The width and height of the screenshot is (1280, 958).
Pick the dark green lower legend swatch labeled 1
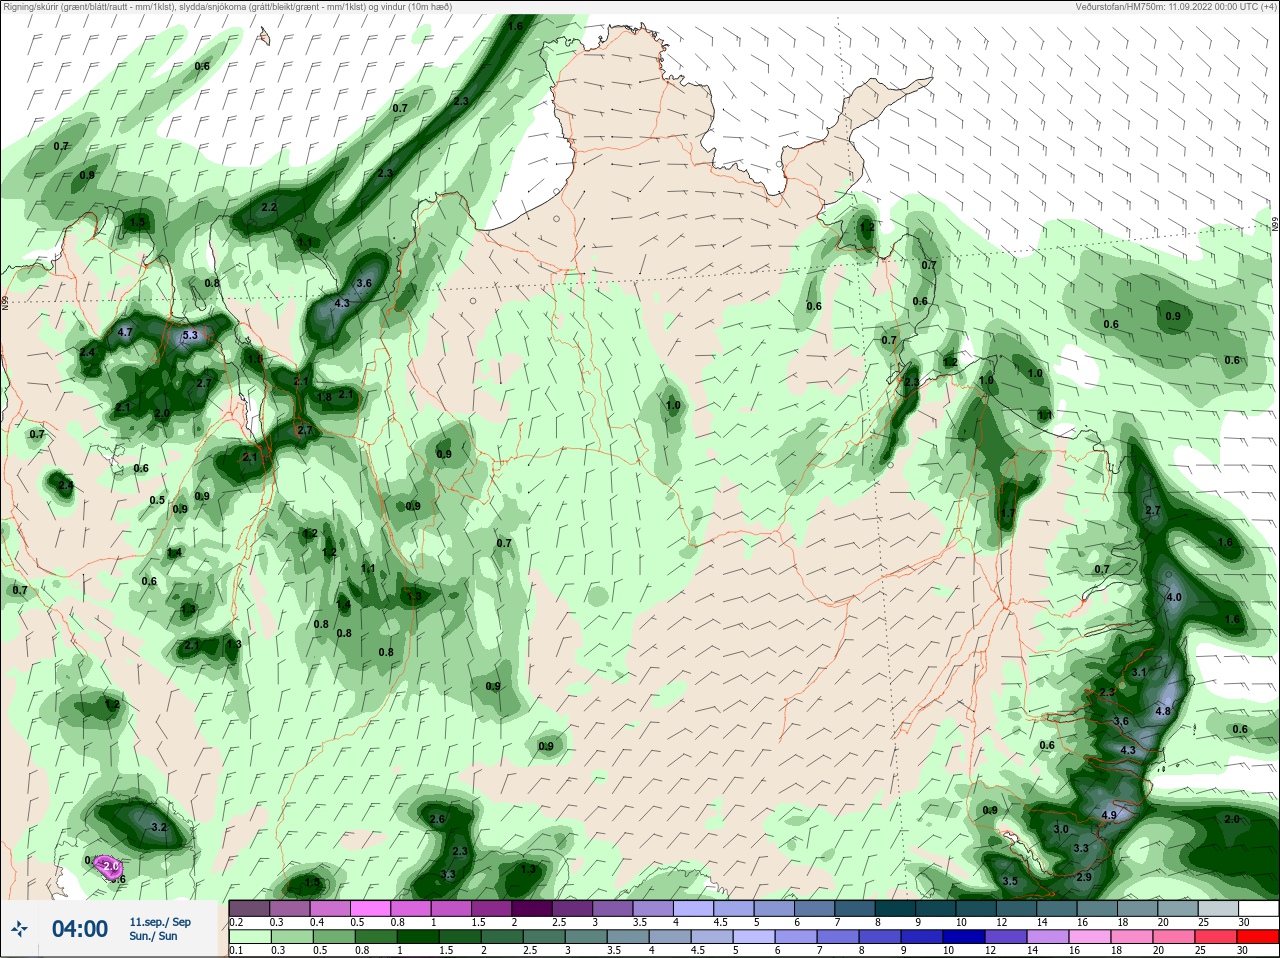[x=418, y=937]
